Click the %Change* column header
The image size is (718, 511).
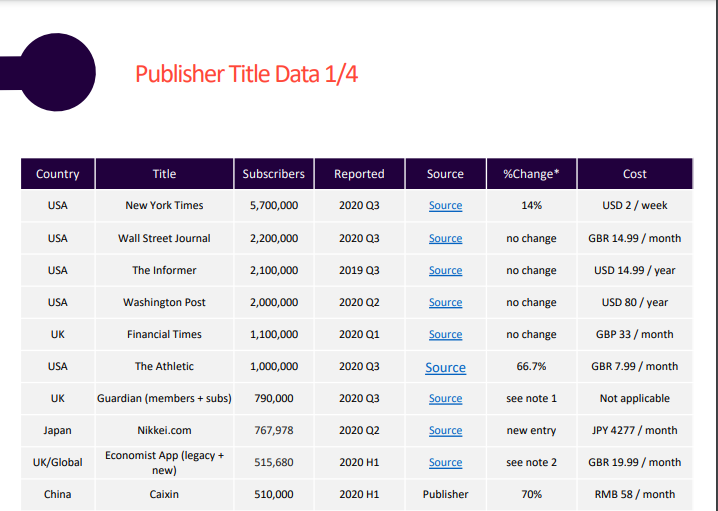point(531,174)
